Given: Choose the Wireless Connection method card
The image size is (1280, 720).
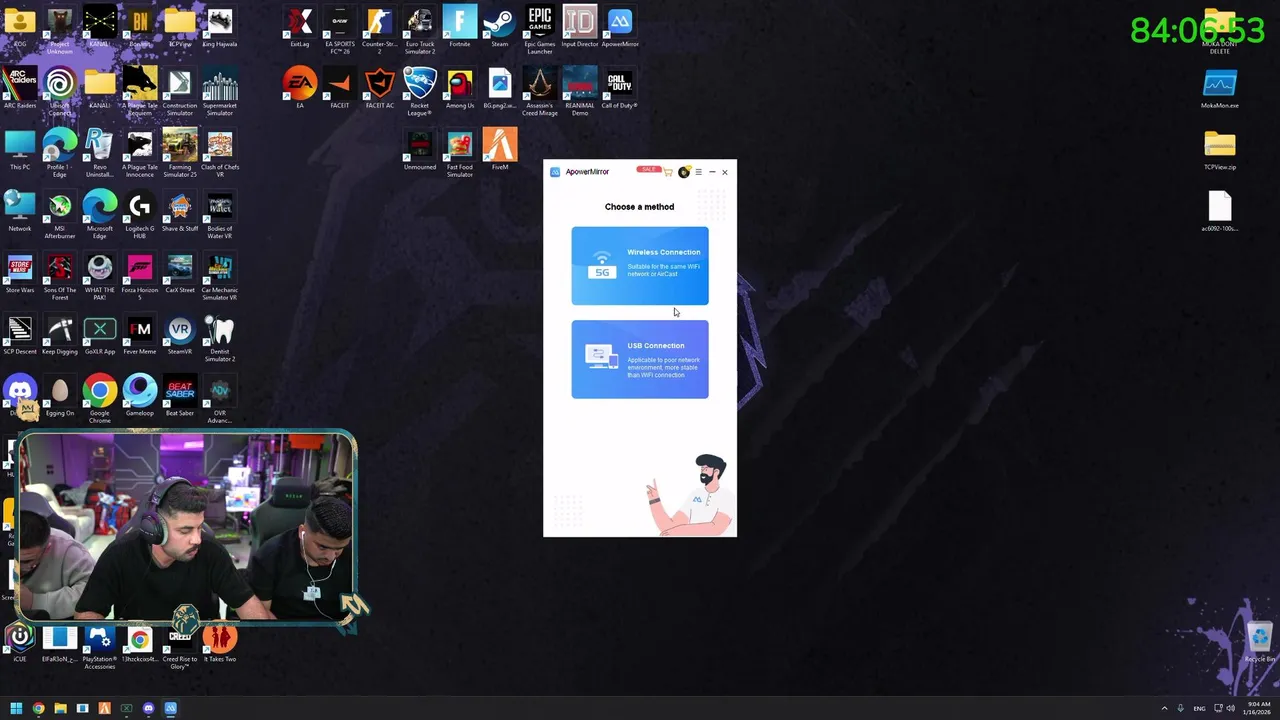Looking at the screenshot, I should point(640,266).
